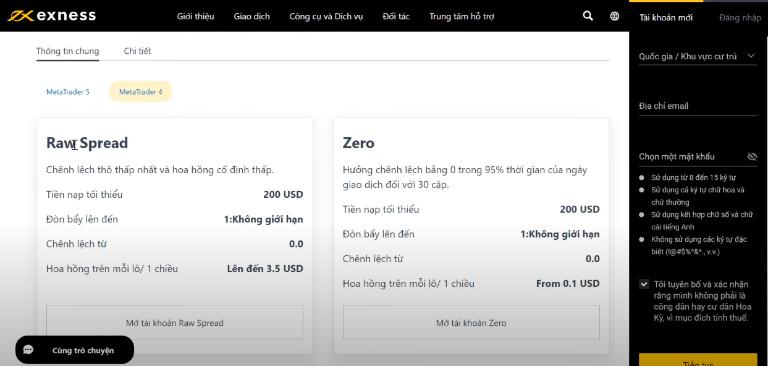
Task: Switch to Chi tiết tab
Action: (x=138, y=51)
